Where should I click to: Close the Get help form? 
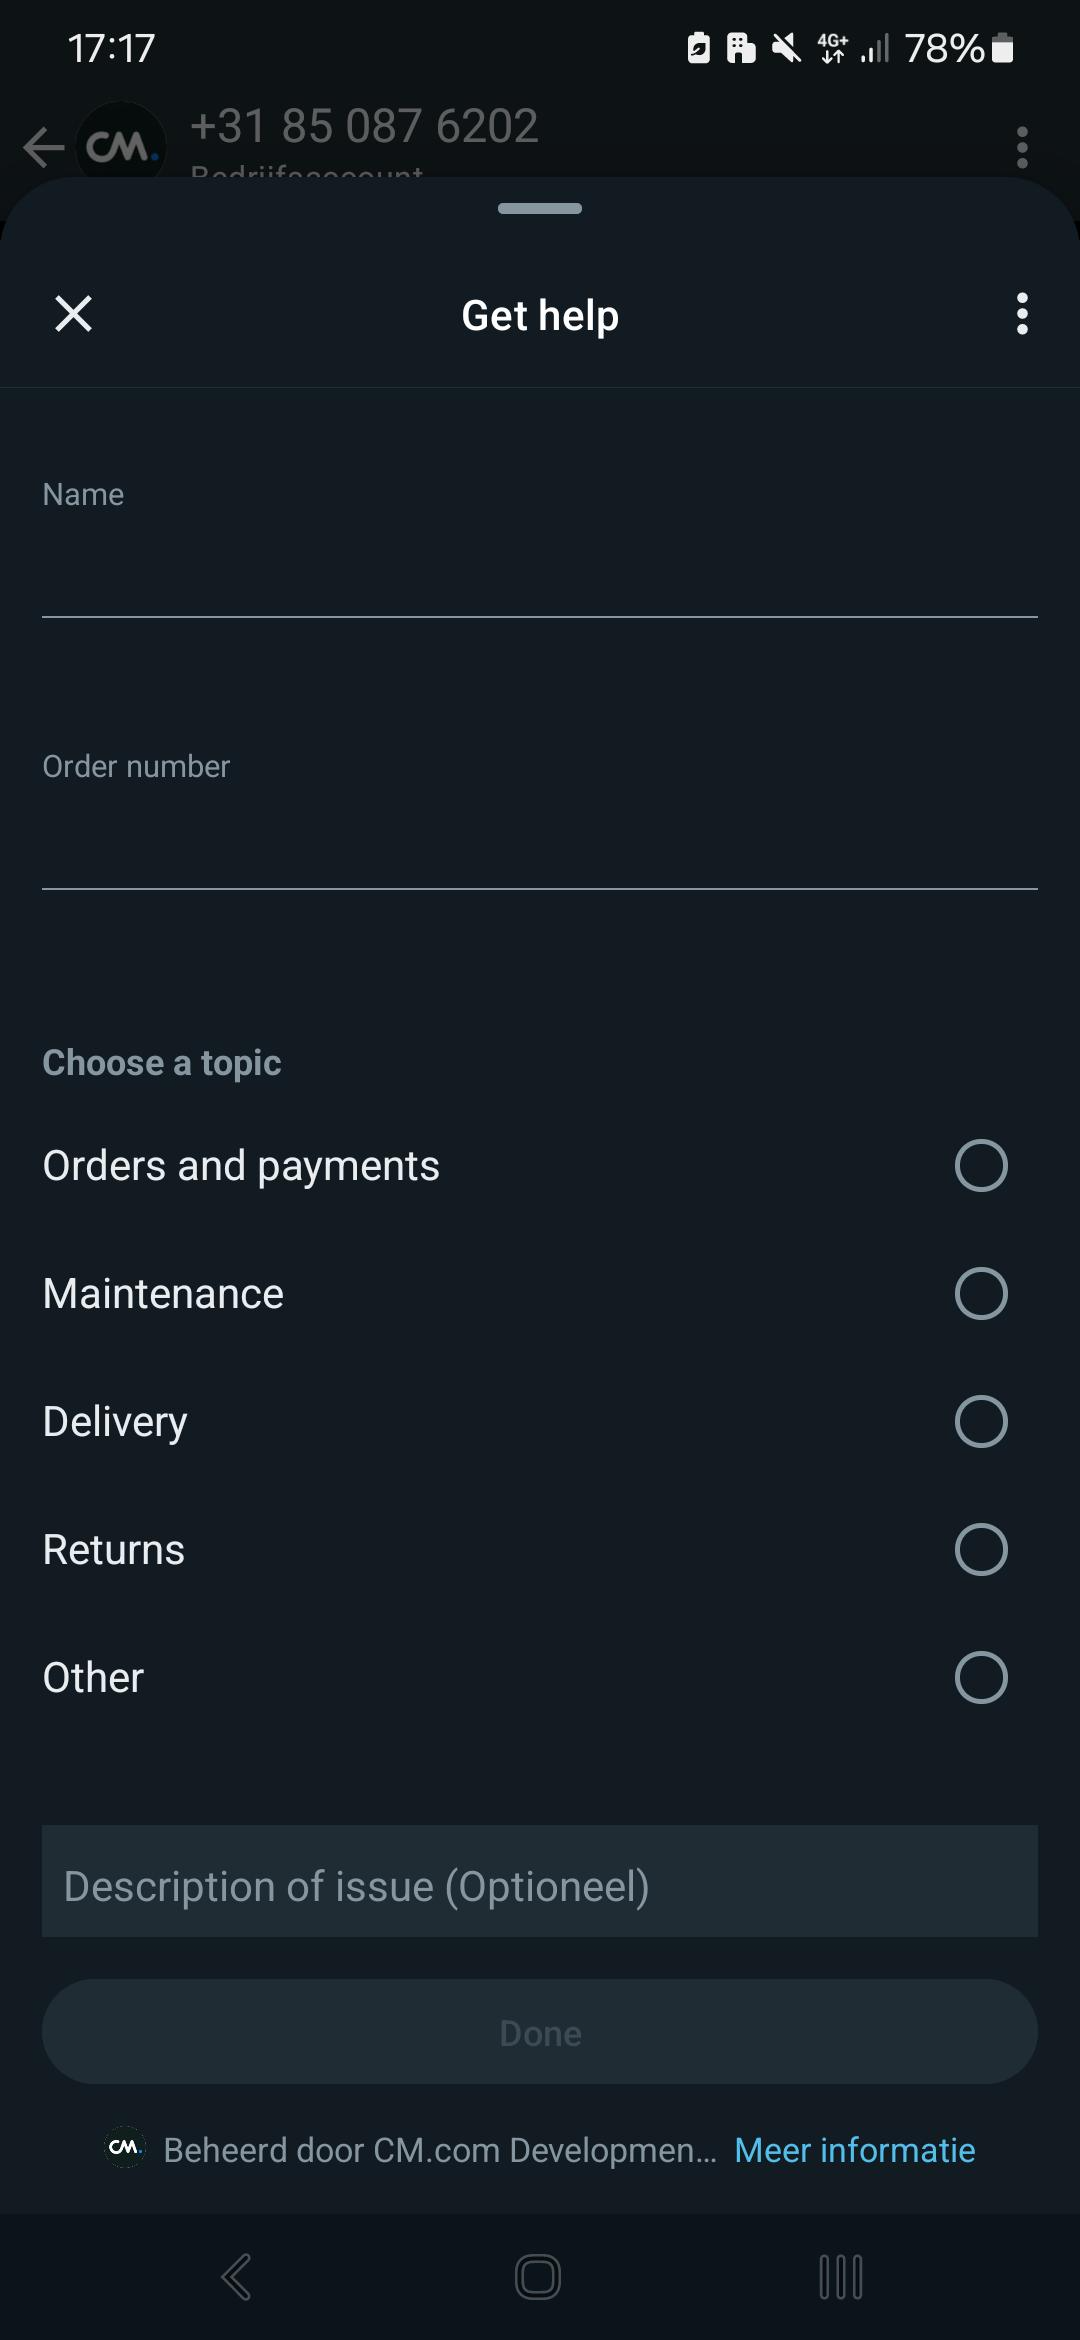tap(73, 314)
